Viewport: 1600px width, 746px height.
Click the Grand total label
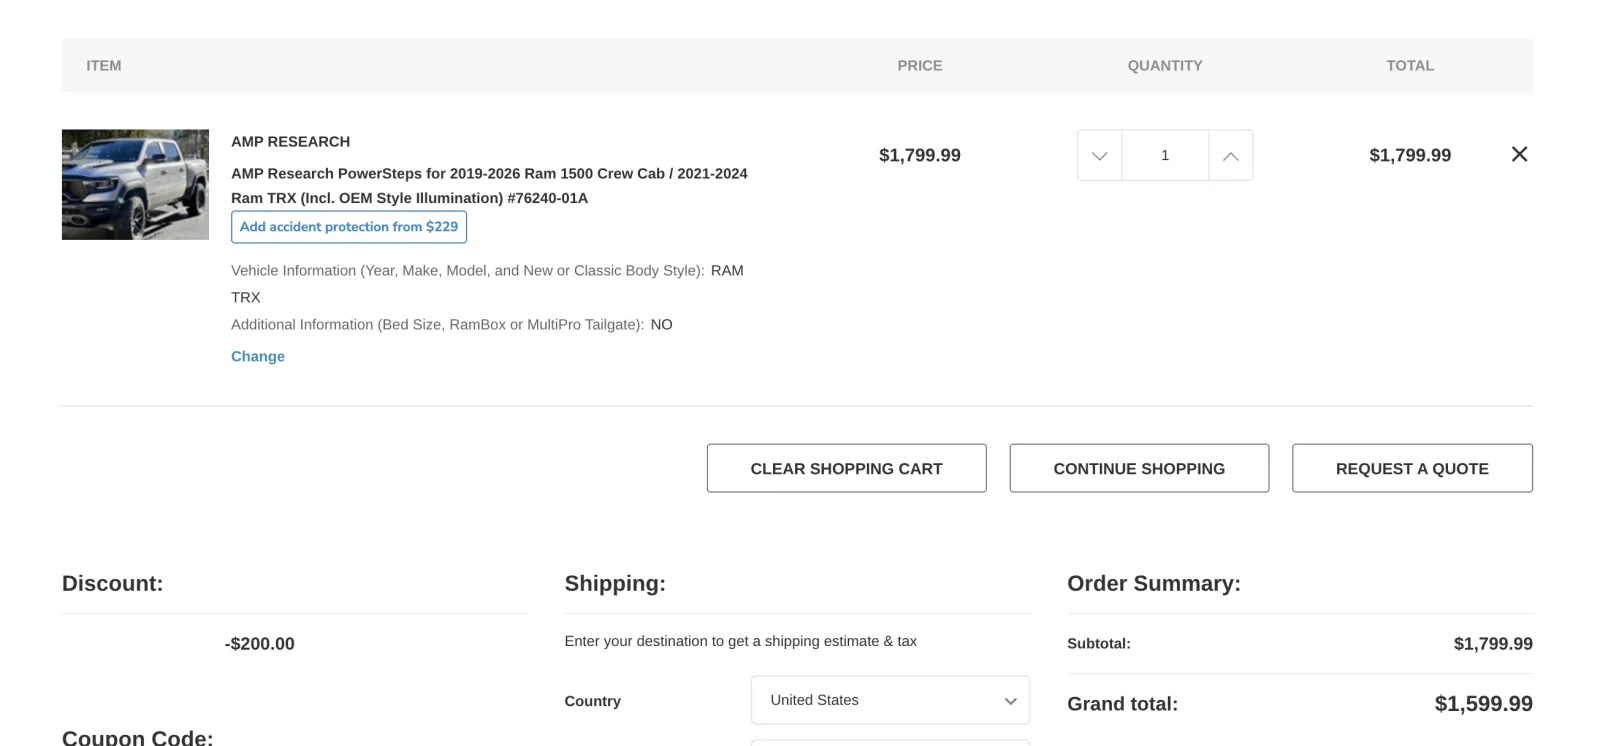click(1122, 704)
